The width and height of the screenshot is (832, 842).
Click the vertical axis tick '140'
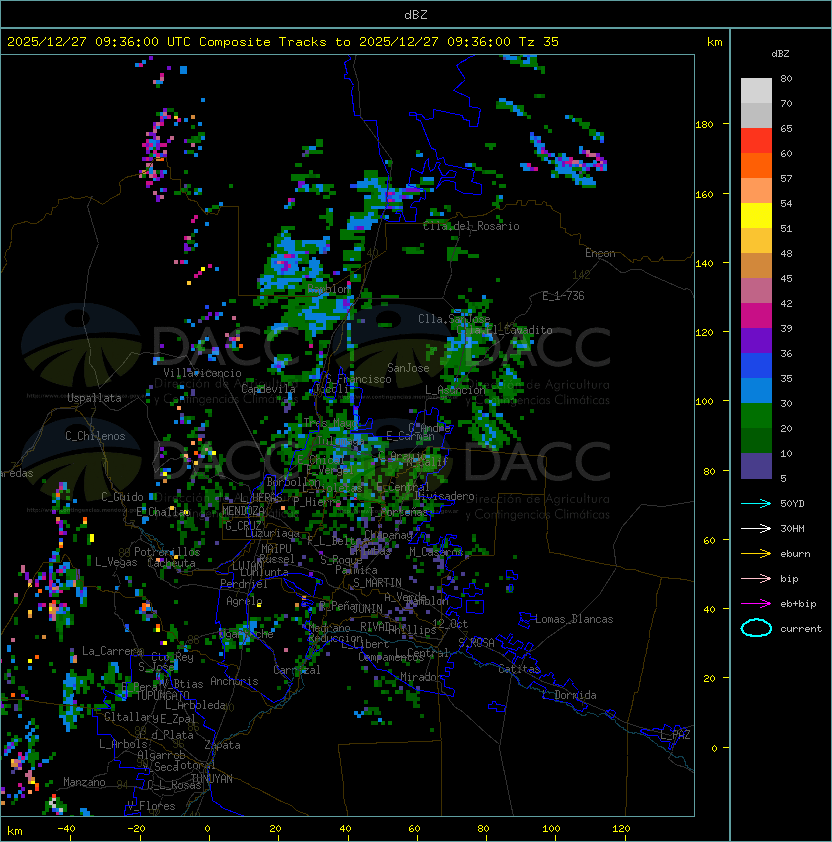tap(704, 263)
